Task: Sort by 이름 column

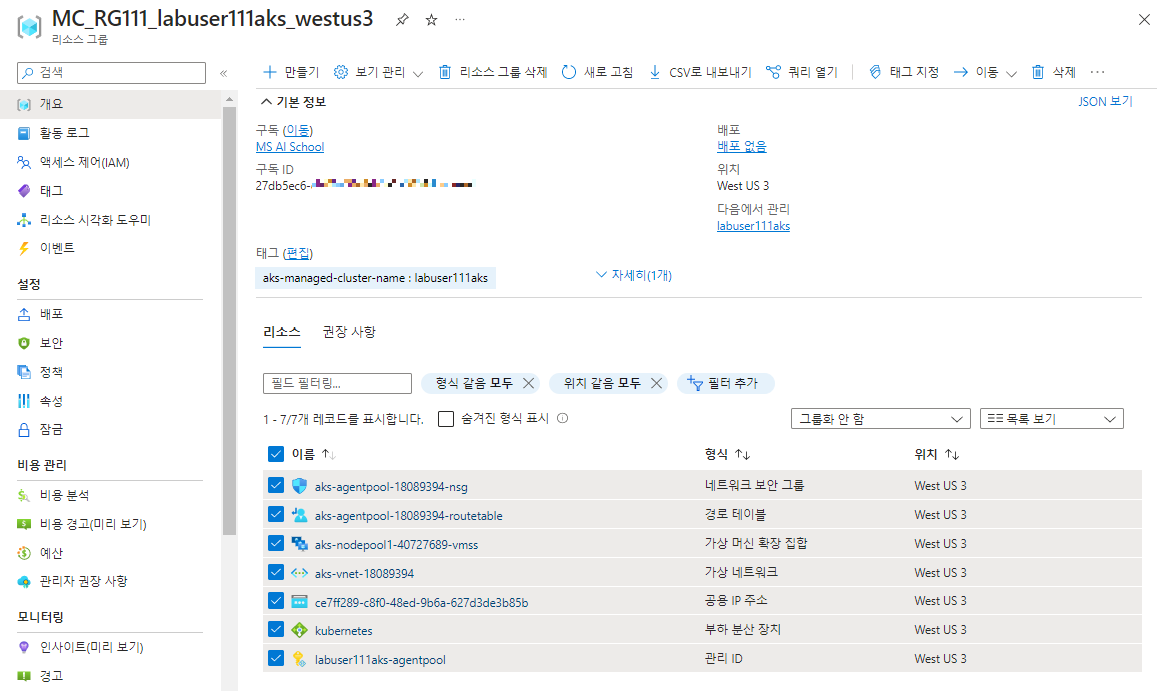Action: click(x=314, y=454)
